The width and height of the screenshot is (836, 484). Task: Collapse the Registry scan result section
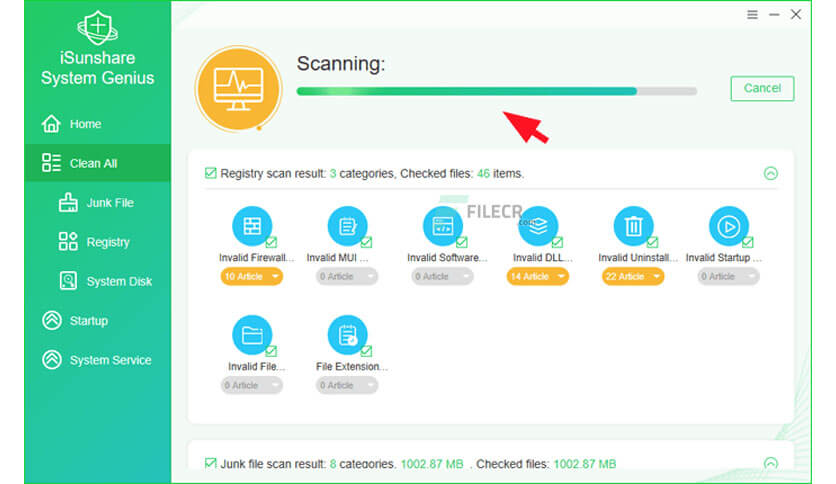click(x=770, y=173)
